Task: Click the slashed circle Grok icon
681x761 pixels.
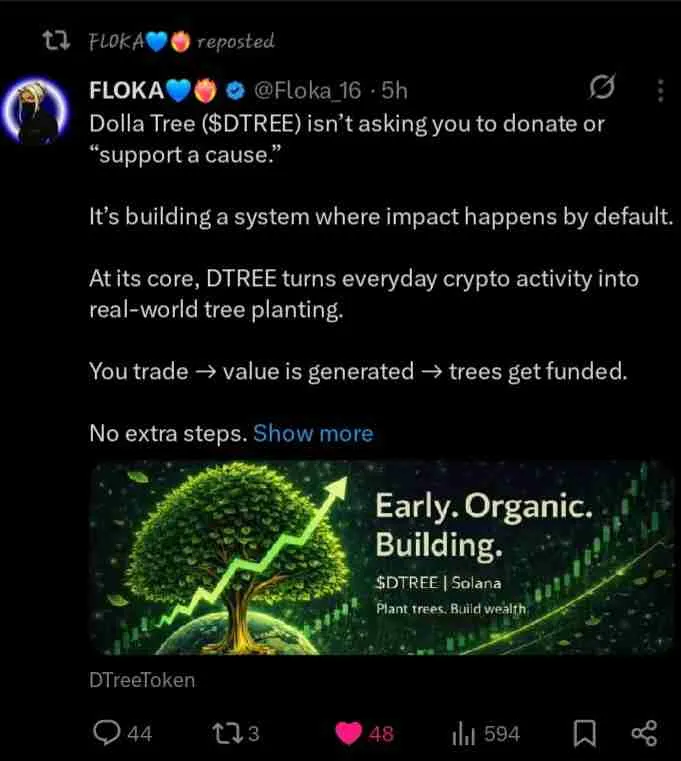Action: pos(602,91)
